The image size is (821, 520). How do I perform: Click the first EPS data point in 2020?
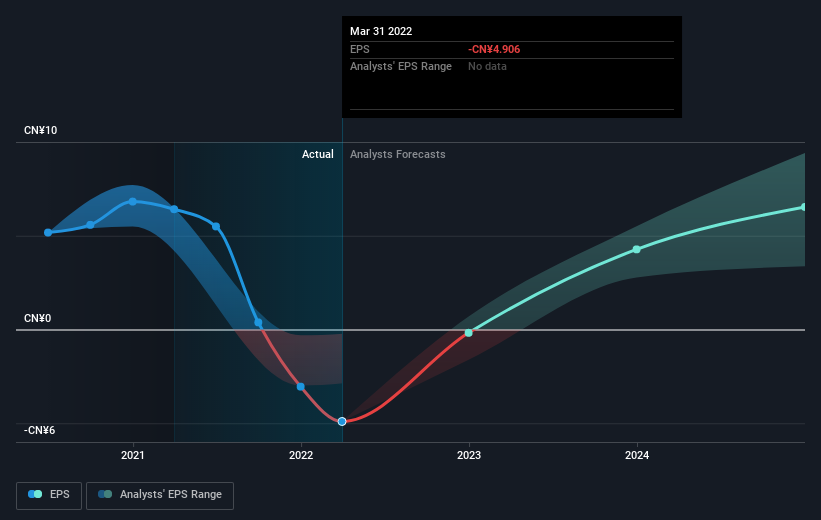[48, 233]
